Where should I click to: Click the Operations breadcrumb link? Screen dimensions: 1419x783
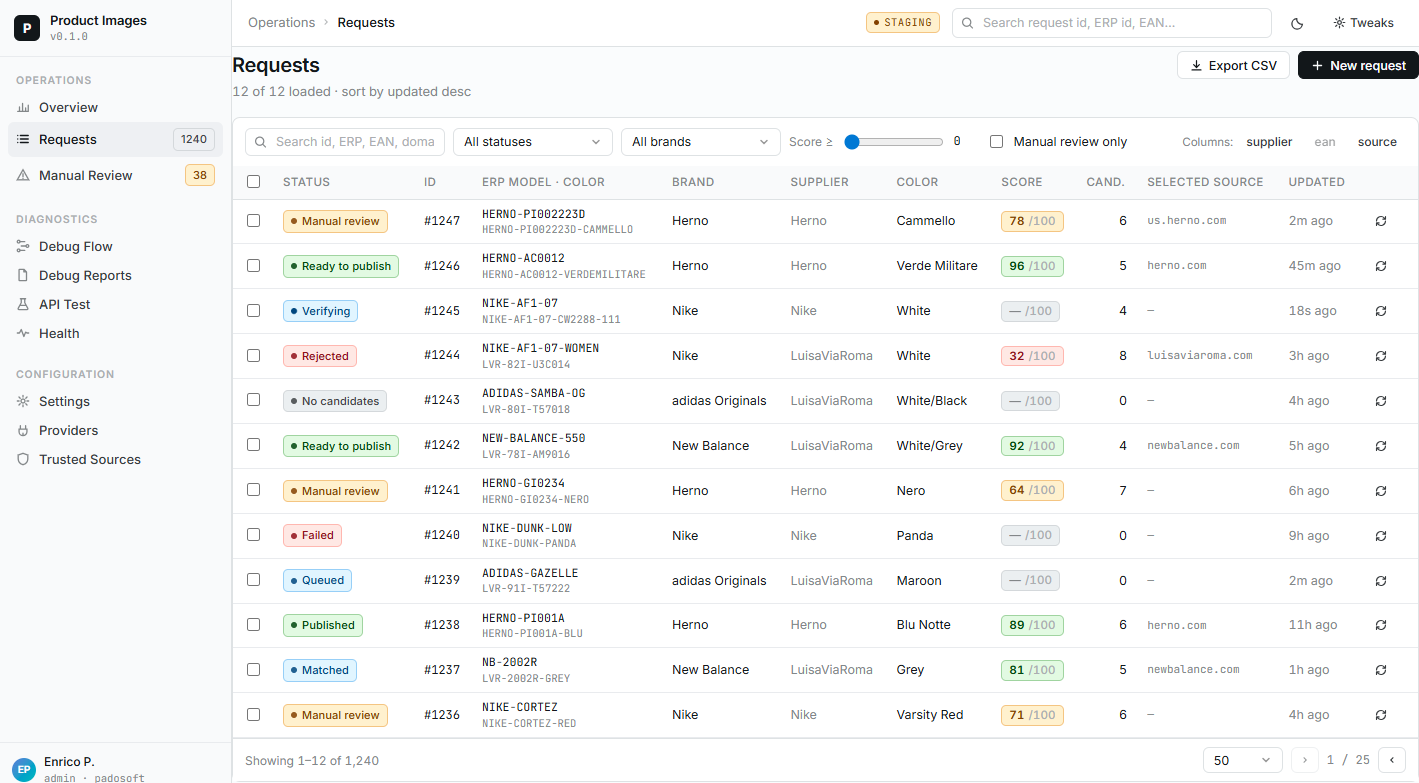[281, 23]
